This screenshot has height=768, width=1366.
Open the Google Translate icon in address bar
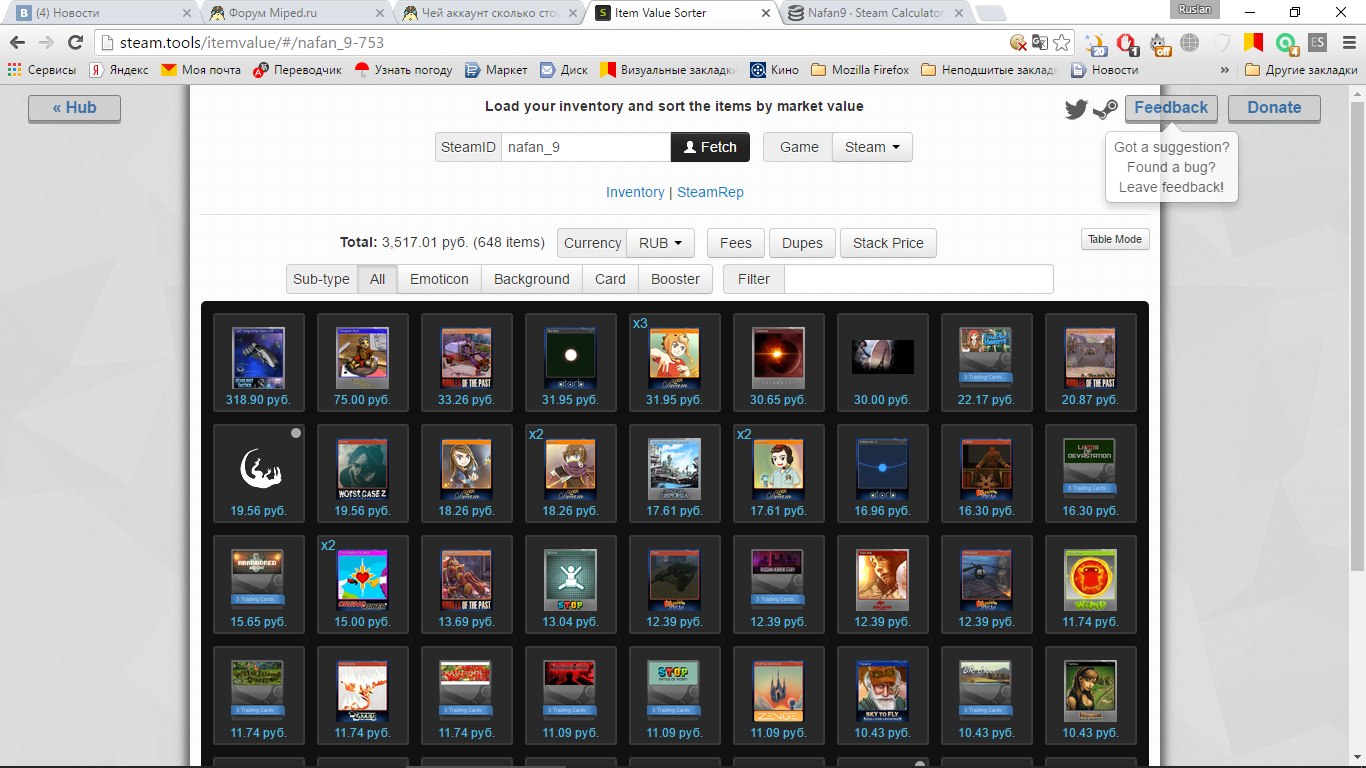1040,42
